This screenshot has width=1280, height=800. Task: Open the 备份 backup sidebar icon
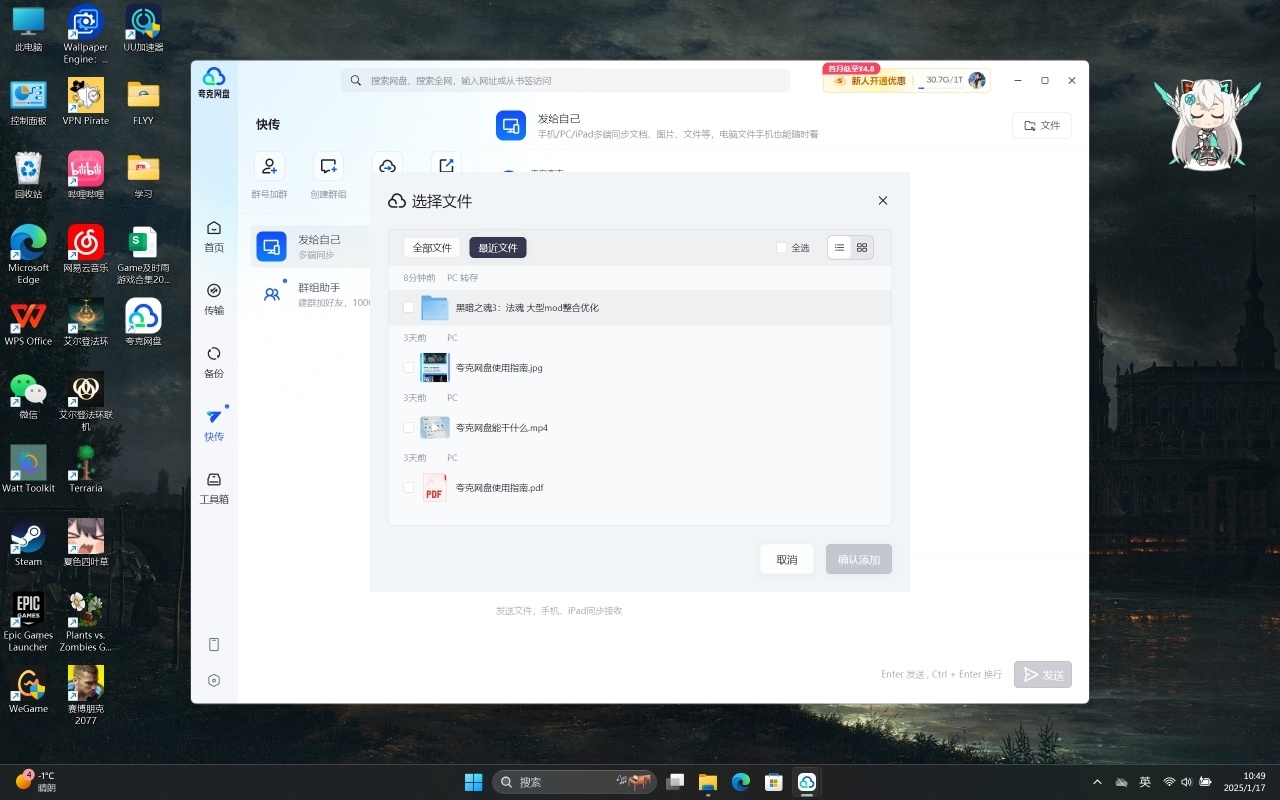pyautogui.click(x=214, y=362)
